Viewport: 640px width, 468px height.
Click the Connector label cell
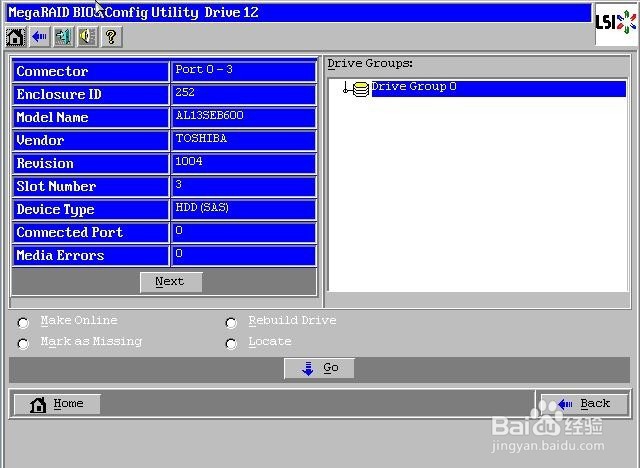(x=91, y=71)
